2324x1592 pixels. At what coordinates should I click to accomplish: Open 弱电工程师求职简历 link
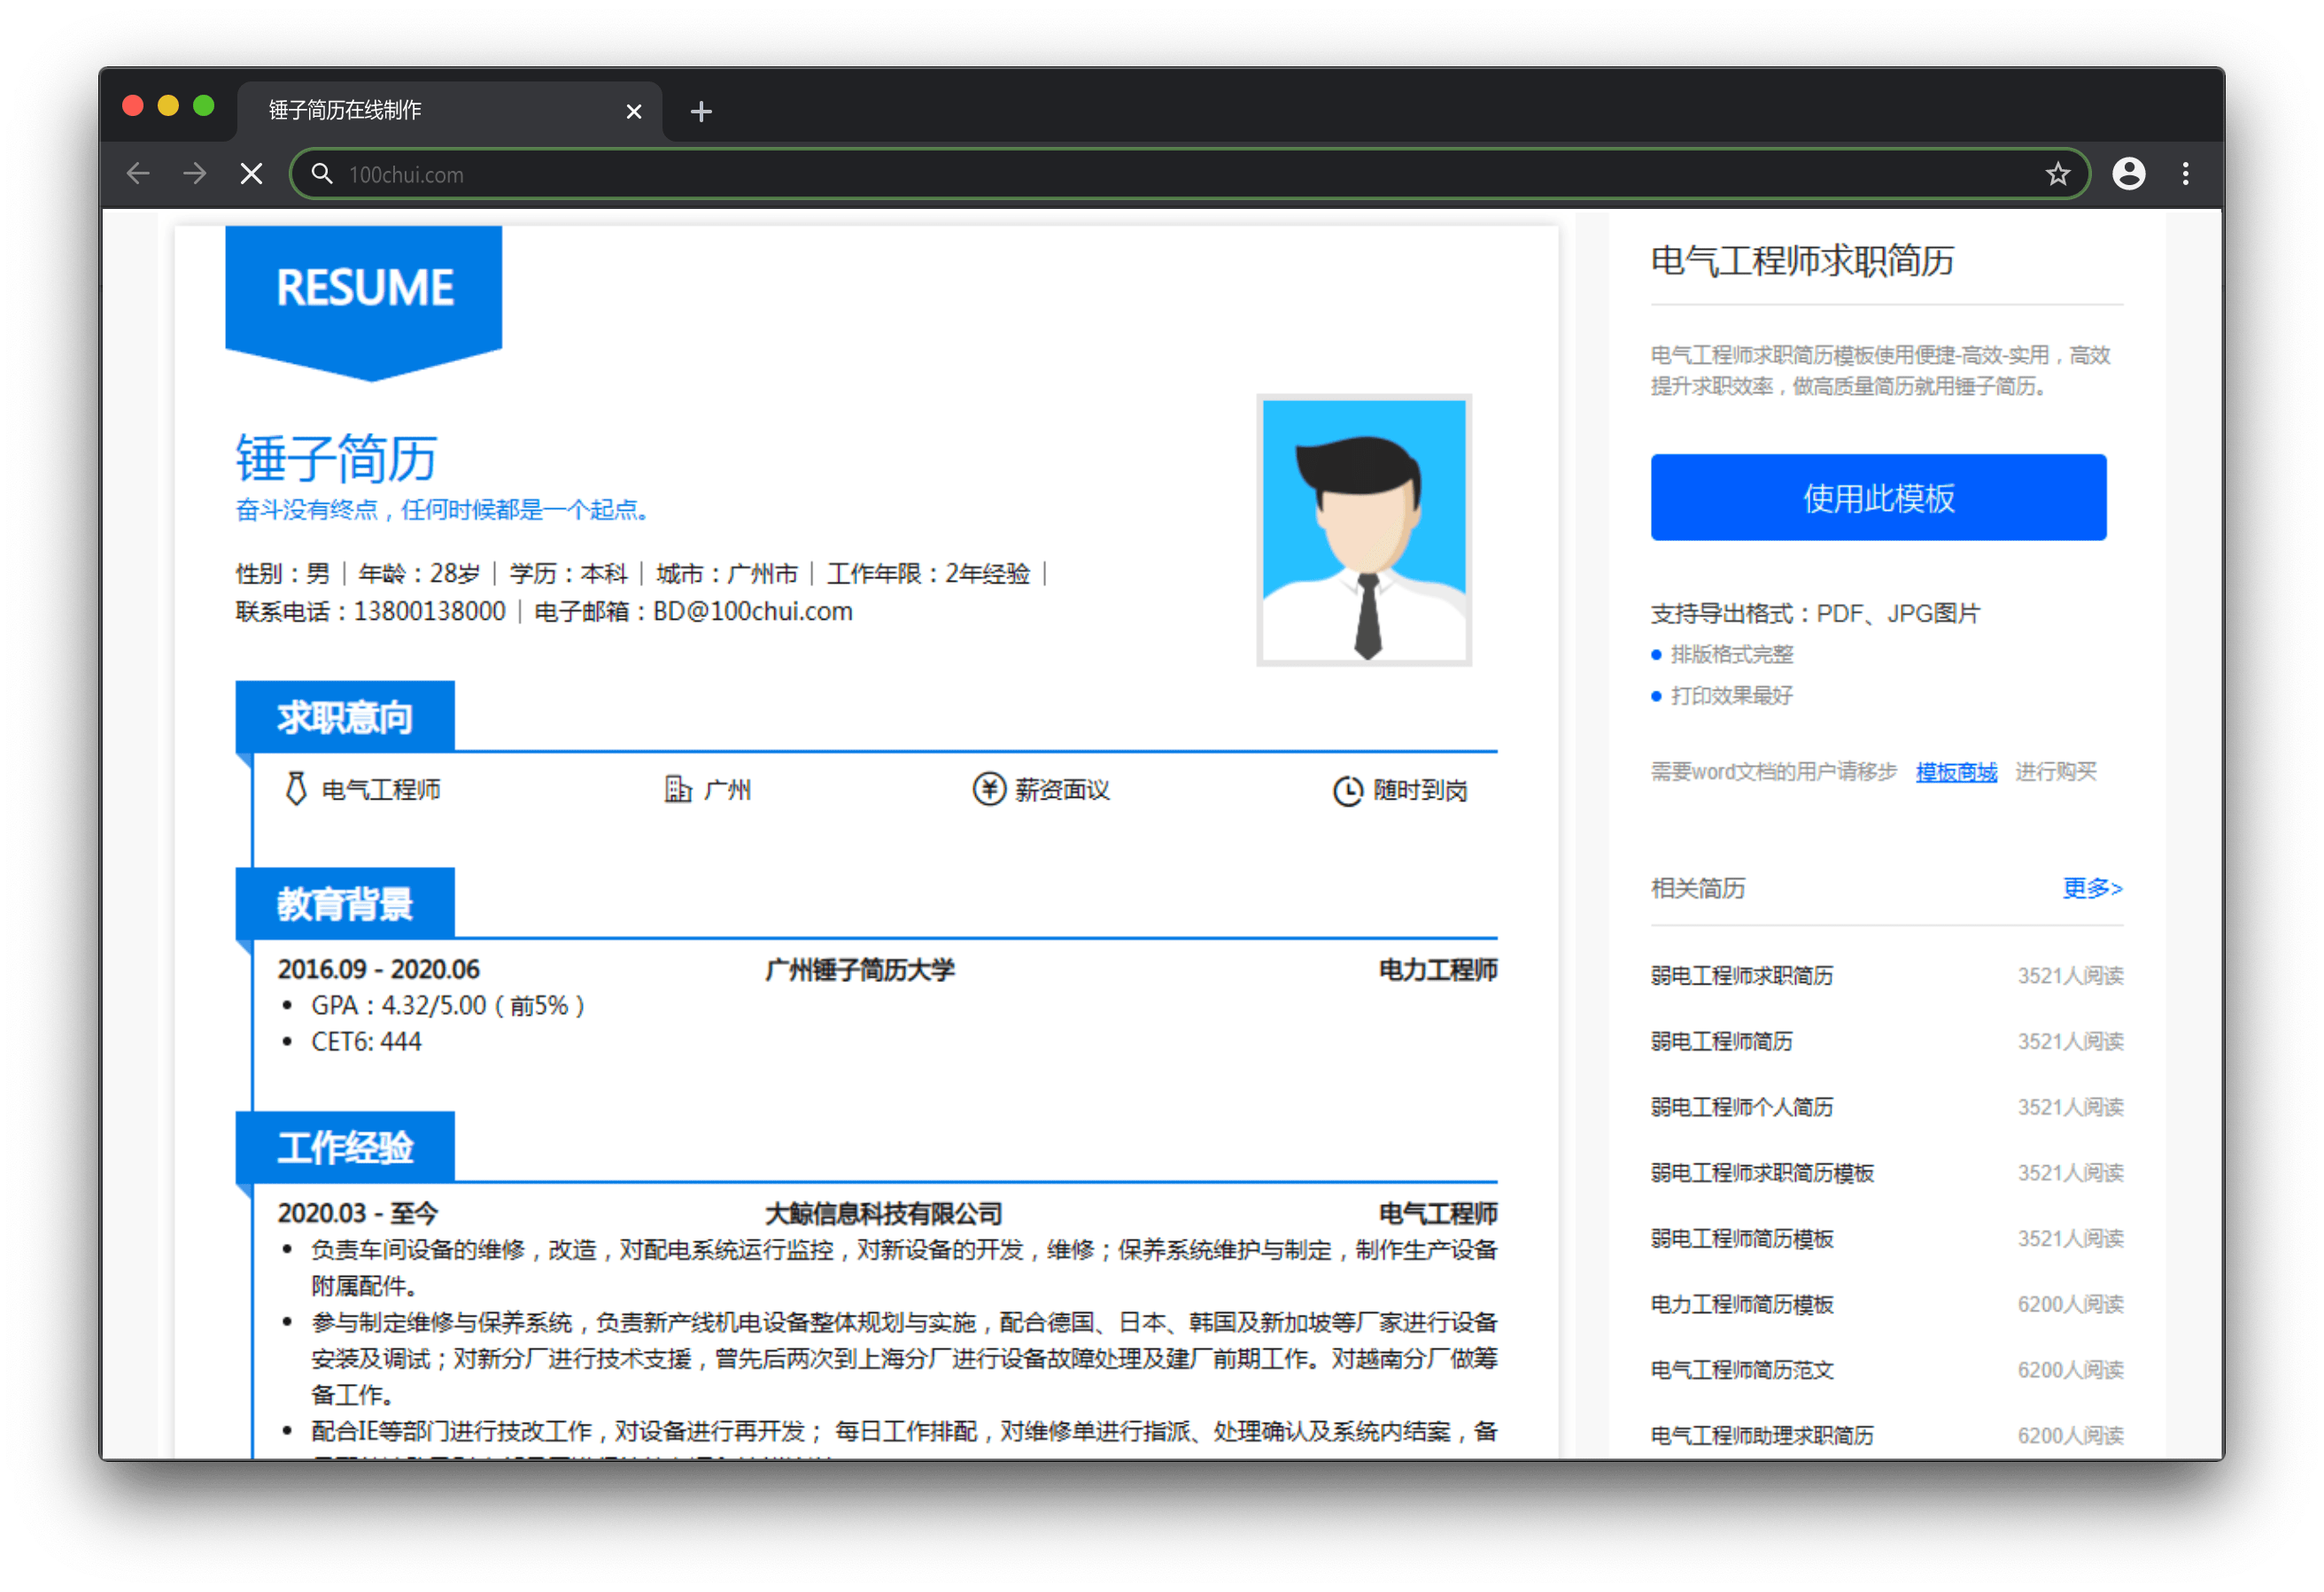[x=1742, y=975]
